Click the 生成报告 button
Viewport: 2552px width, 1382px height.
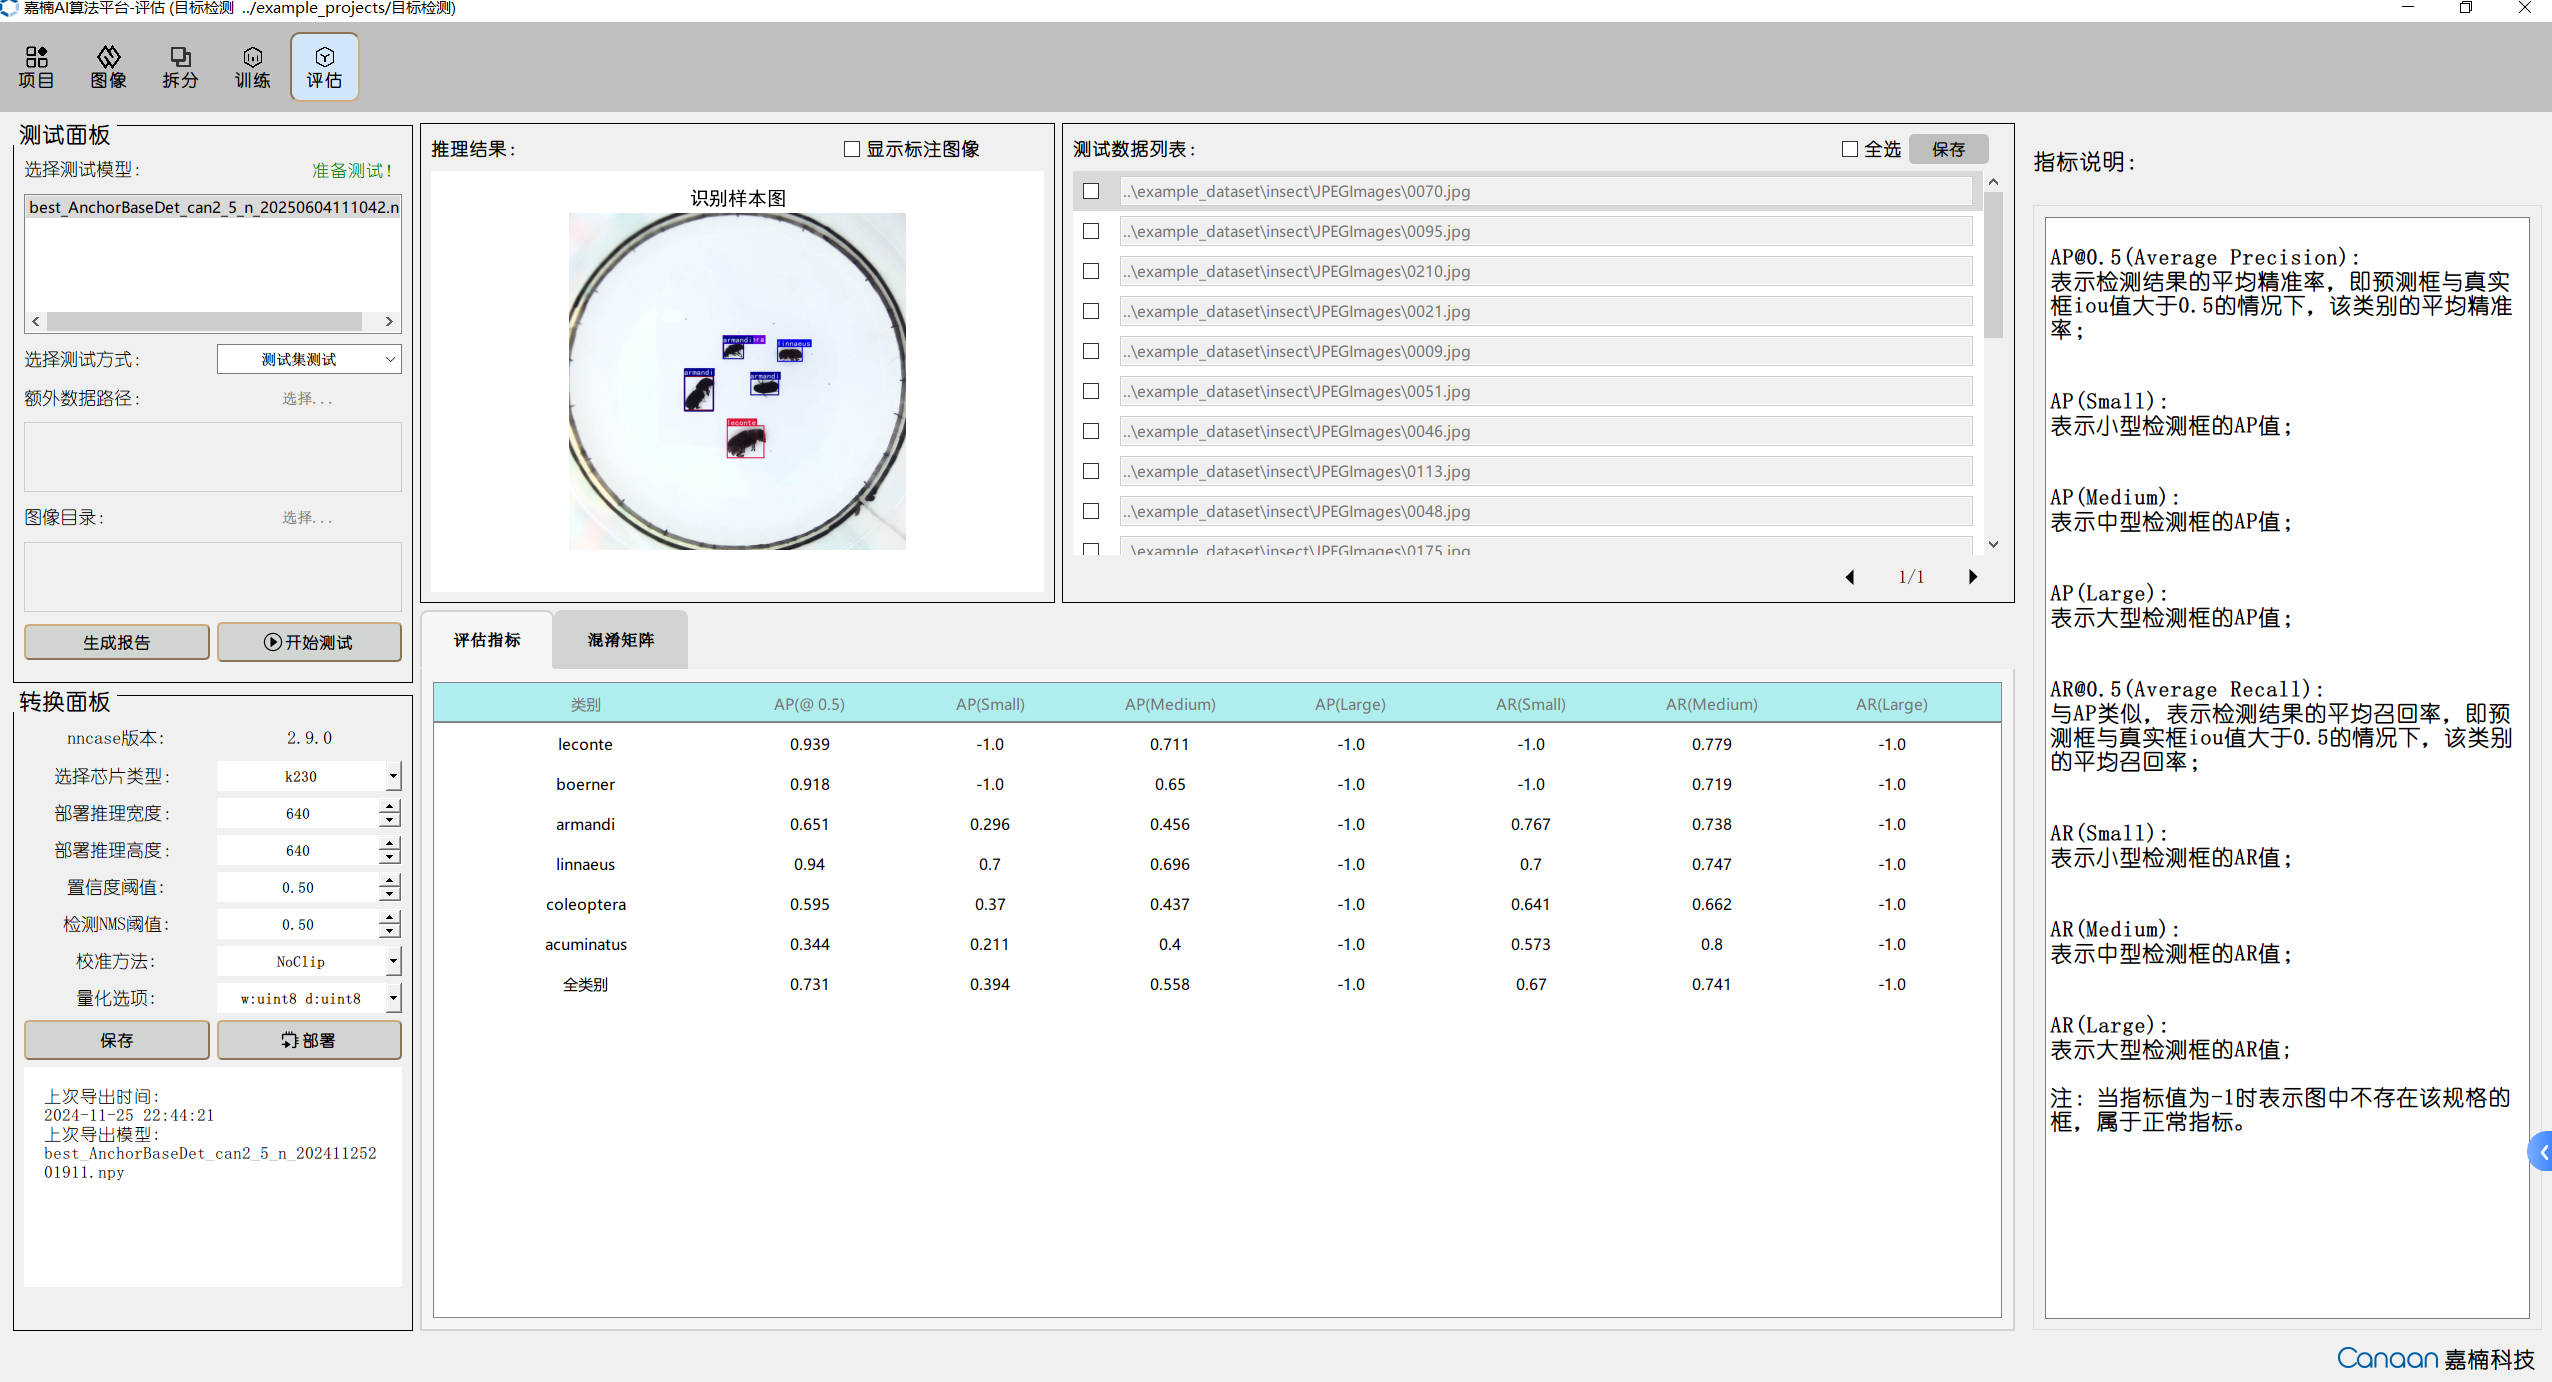[x=117, y=642]
